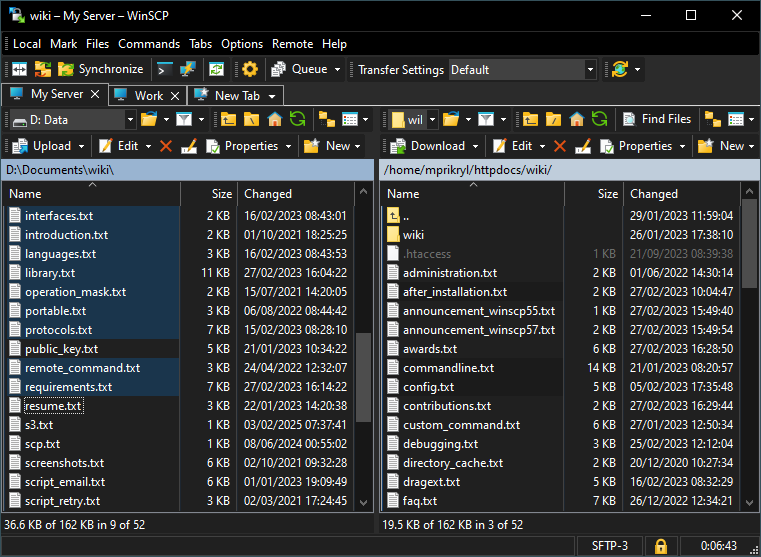Expand the D: Data drive dropdown

(x=130, y=120)
